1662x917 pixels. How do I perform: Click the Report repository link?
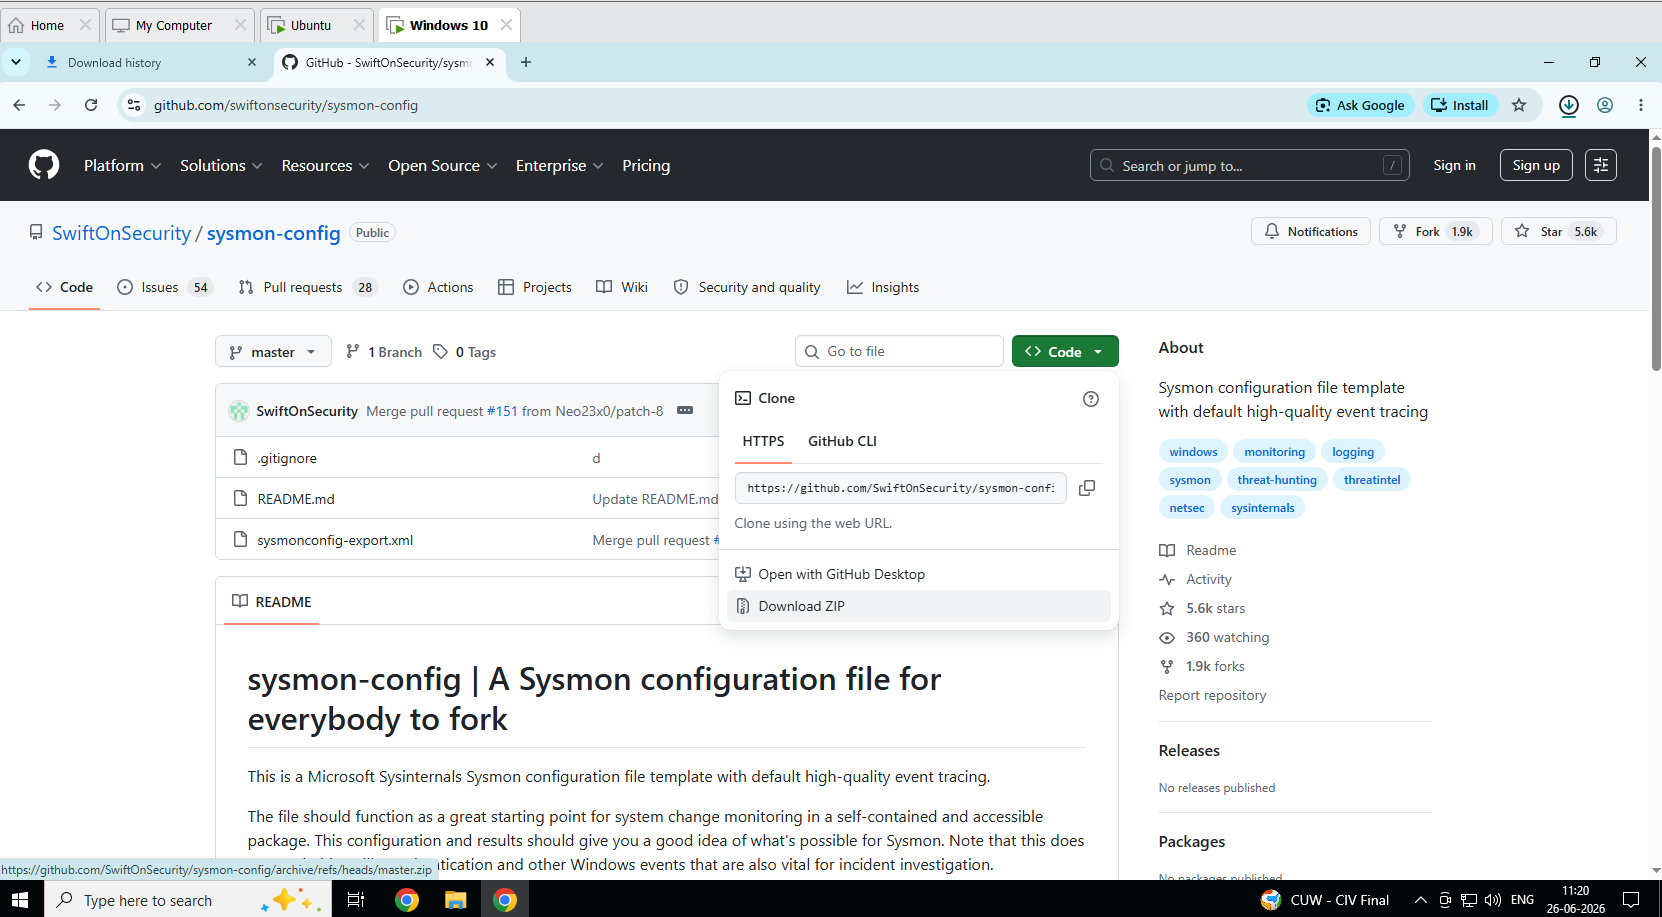point(1212,695)
